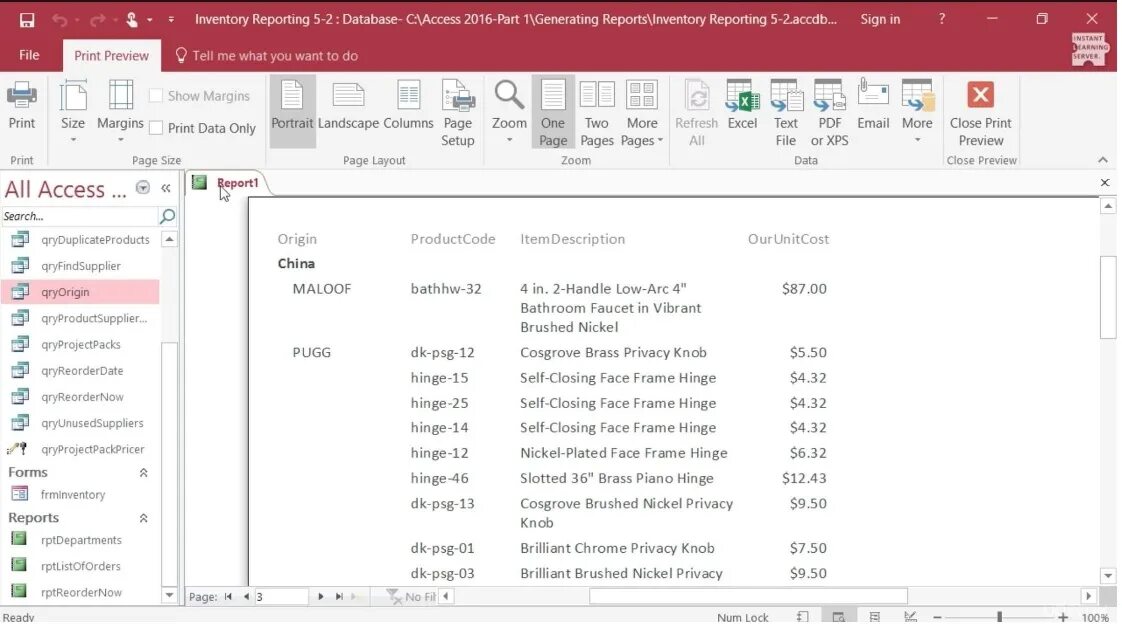The image size is (1122, 626).
Task: Go to previous page button
Action: pos(246,597)
